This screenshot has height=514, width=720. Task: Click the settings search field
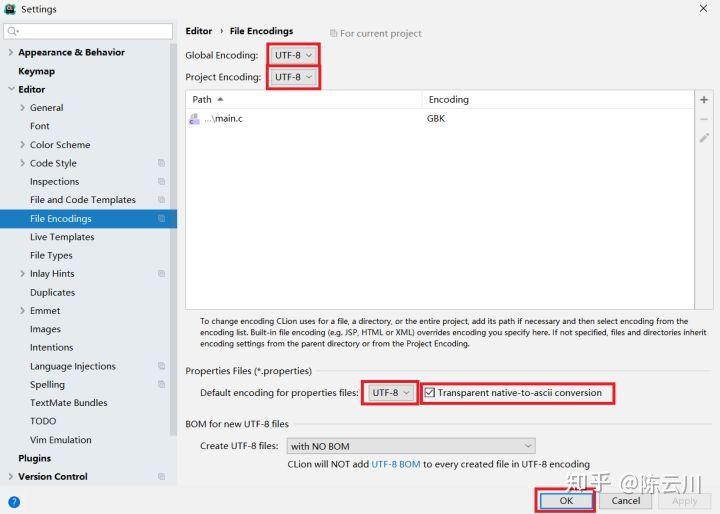88,31
